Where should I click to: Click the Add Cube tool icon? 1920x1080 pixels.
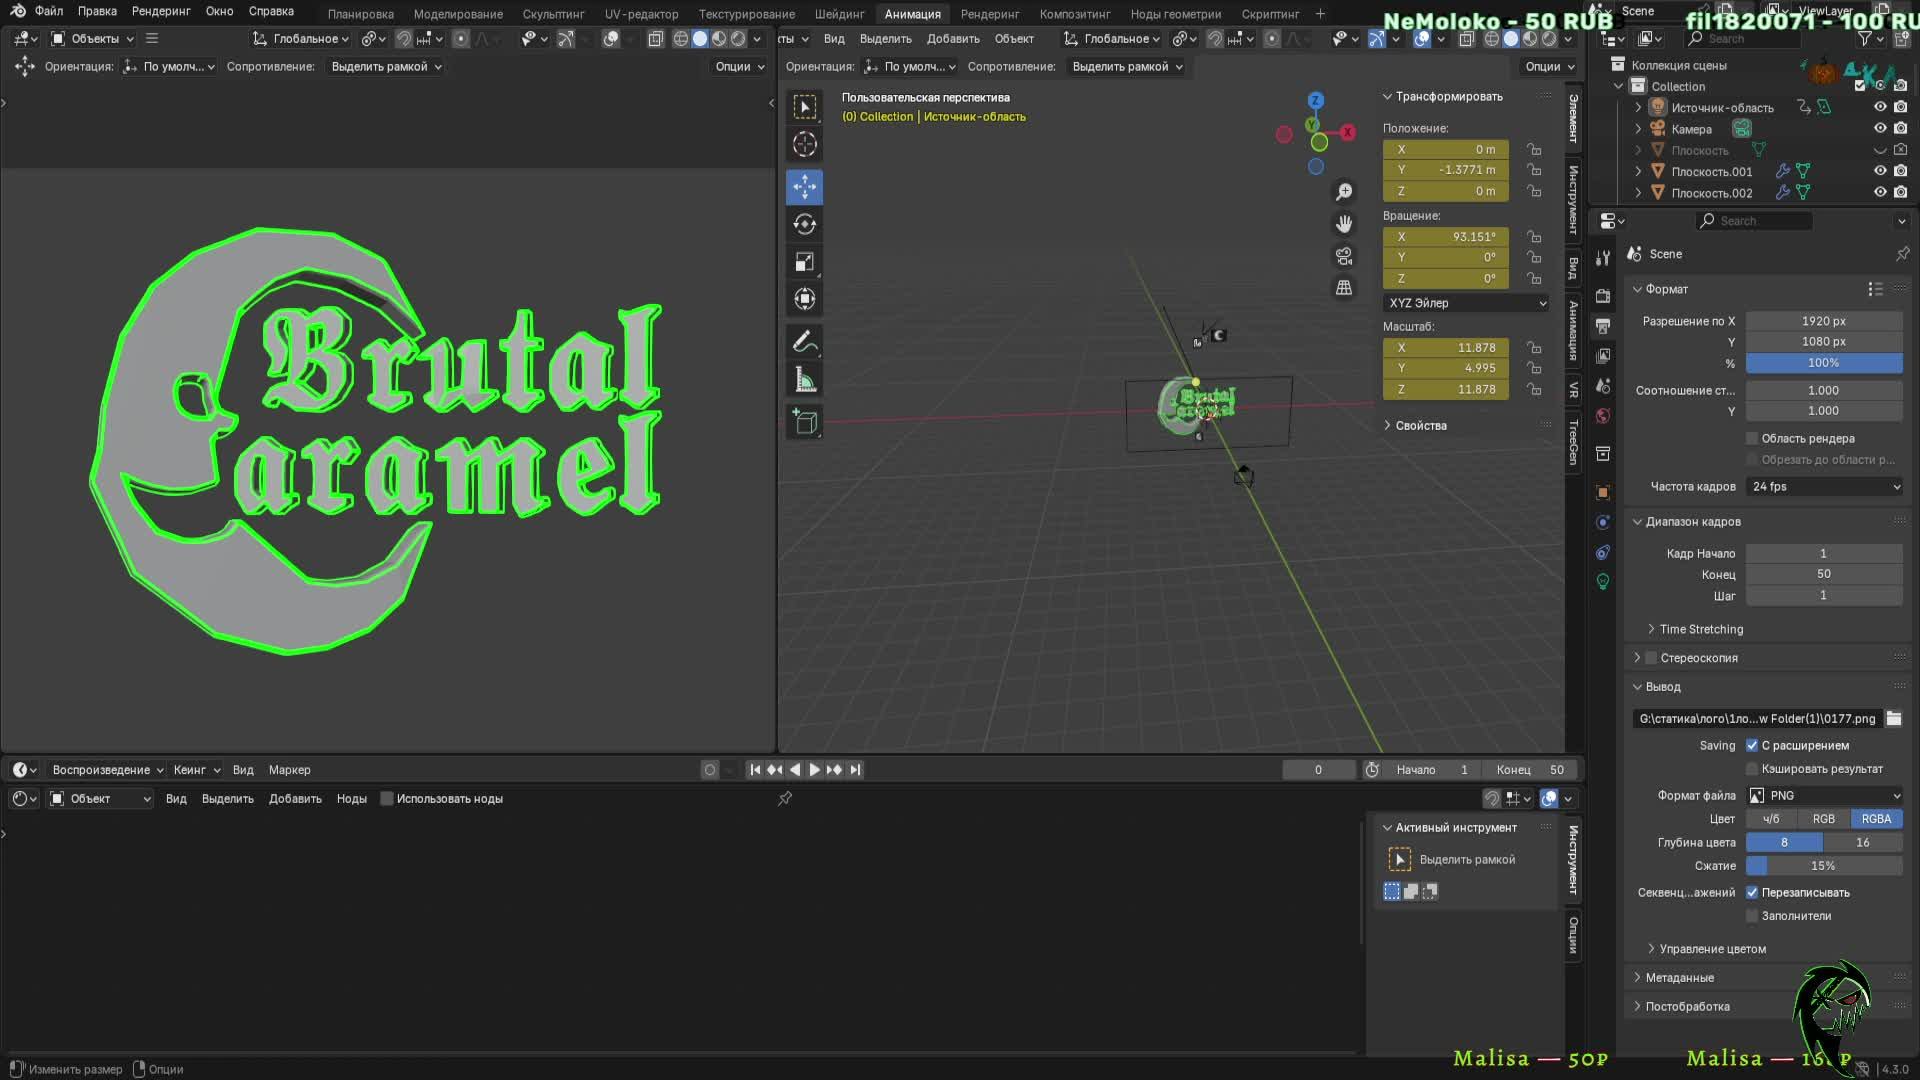point(805,422)
